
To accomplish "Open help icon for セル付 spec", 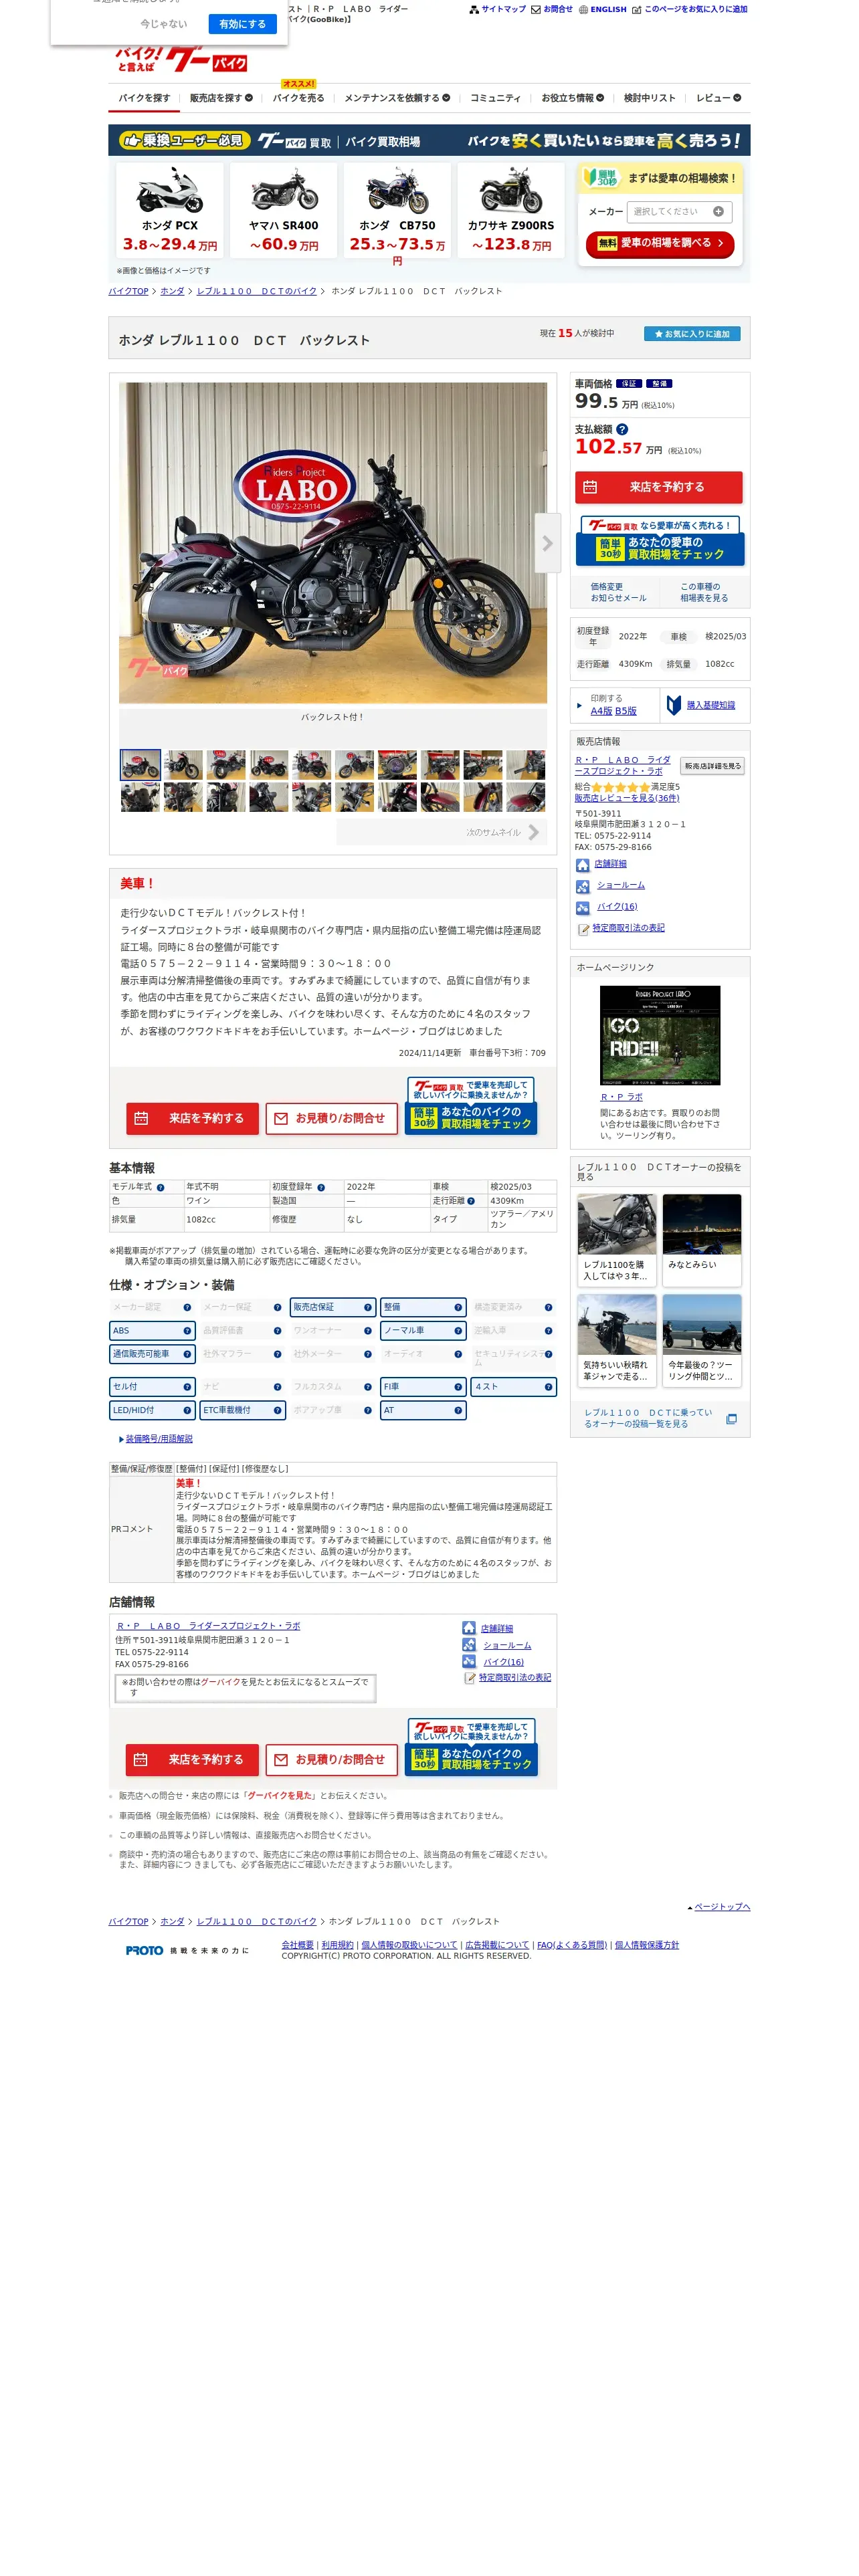I will 187,1387.
